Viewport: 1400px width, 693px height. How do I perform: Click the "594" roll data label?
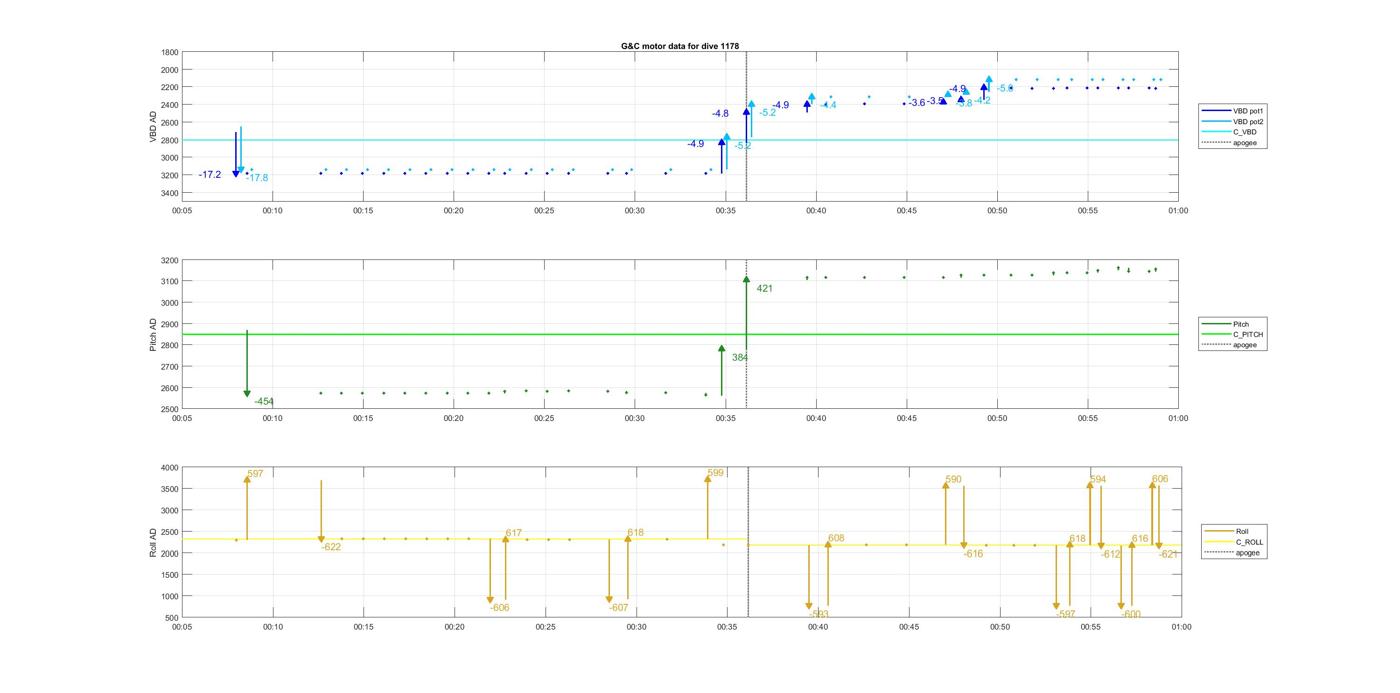(x=1098, y=480)
